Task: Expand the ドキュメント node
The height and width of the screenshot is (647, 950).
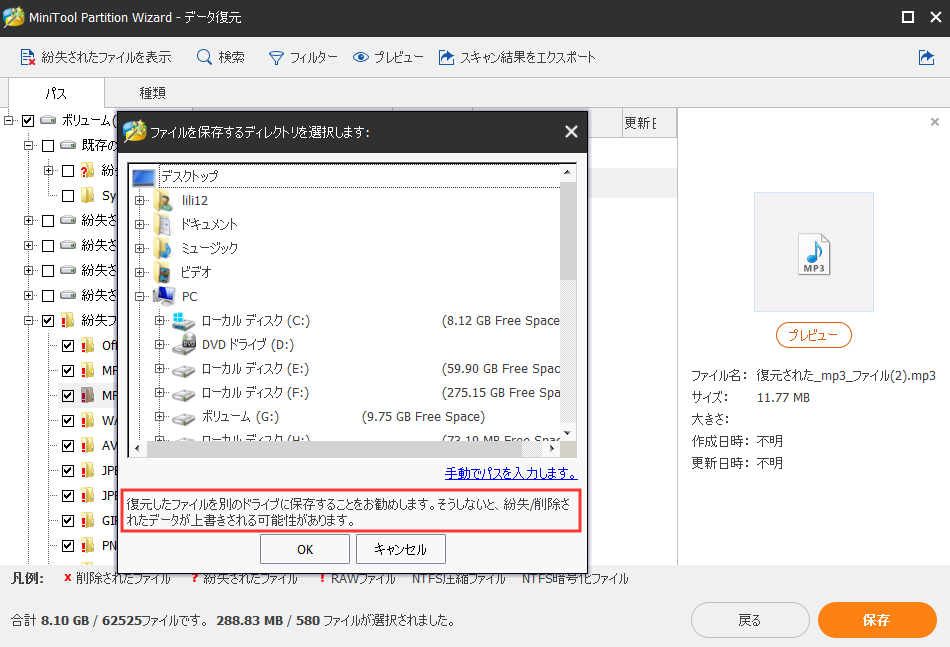Action: (139, 225)
